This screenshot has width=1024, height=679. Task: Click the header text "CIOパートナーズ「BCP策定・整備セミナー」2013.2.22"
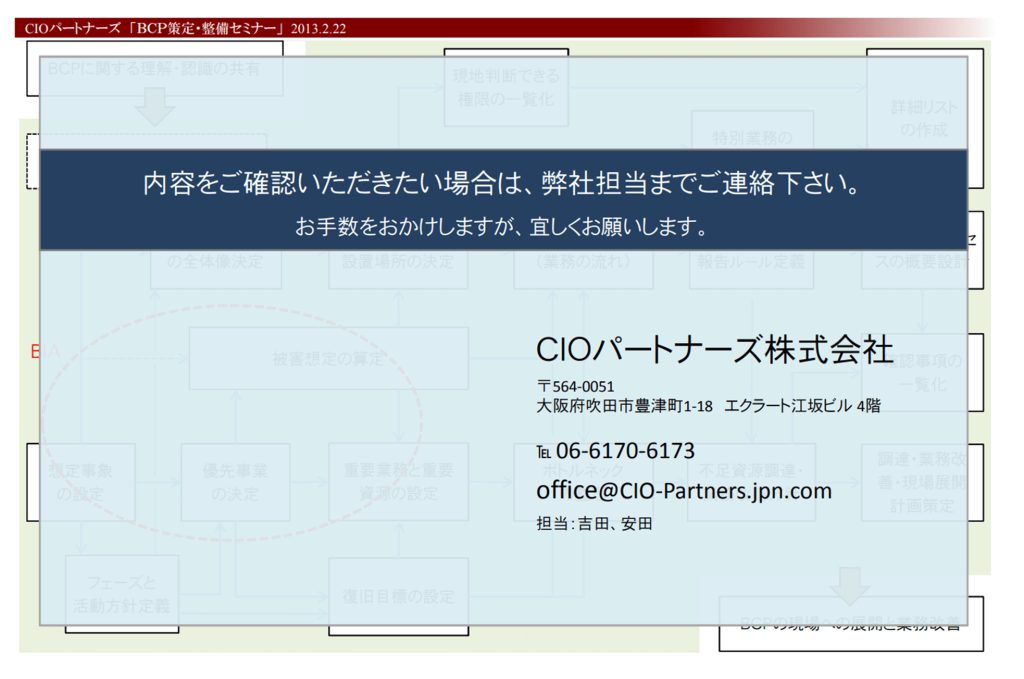(185, 28)
